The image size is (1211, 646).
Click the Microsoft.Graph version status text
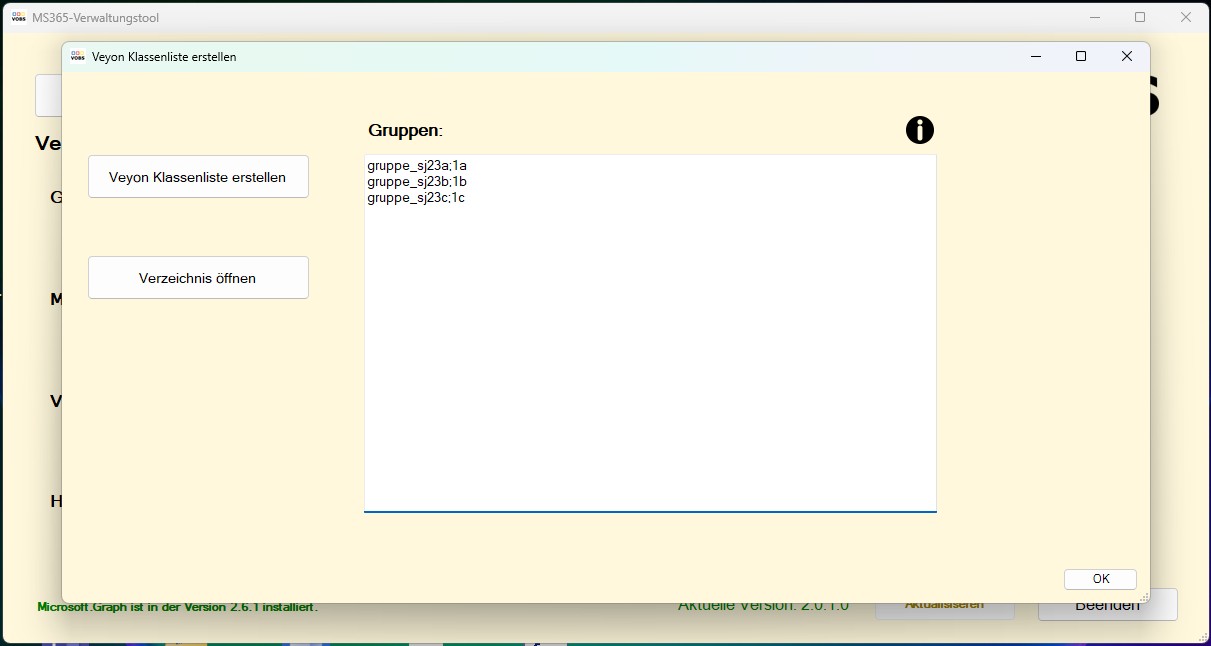pyautogui.click(x=176, y=606)
